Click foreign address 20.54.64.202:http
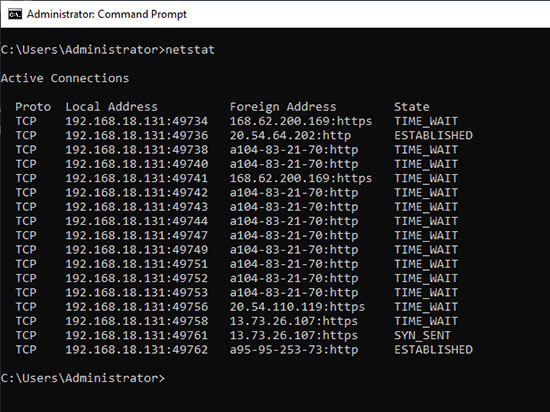This screenshot has height=412, width=550. pos(290,135)
